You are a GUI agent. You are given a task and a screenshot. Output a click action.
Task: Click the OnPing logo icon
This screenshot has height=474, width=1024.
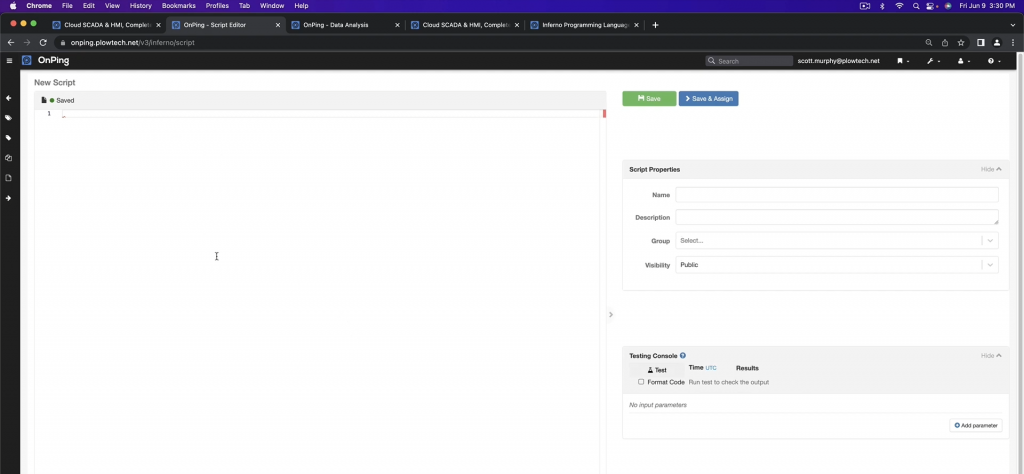(27, 61)
